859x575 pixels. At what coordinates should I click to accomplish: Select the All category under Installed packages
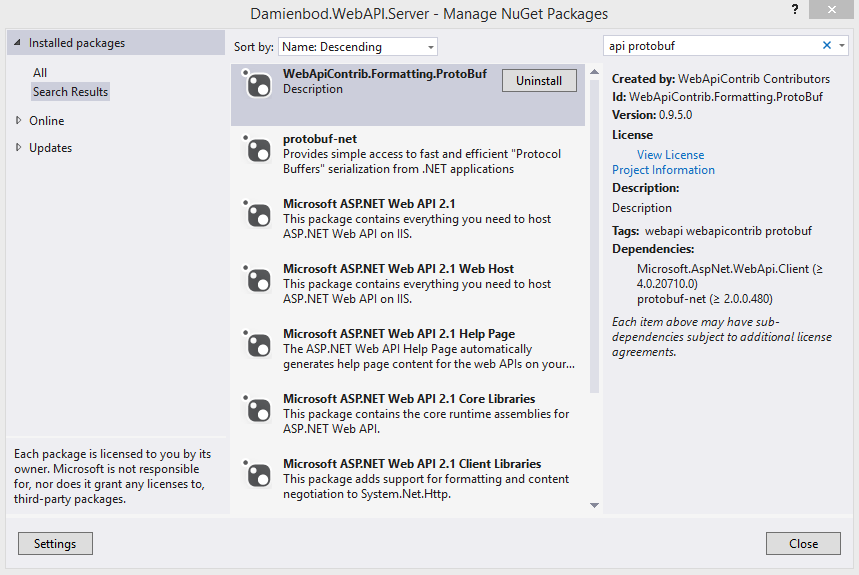point(40,73)
